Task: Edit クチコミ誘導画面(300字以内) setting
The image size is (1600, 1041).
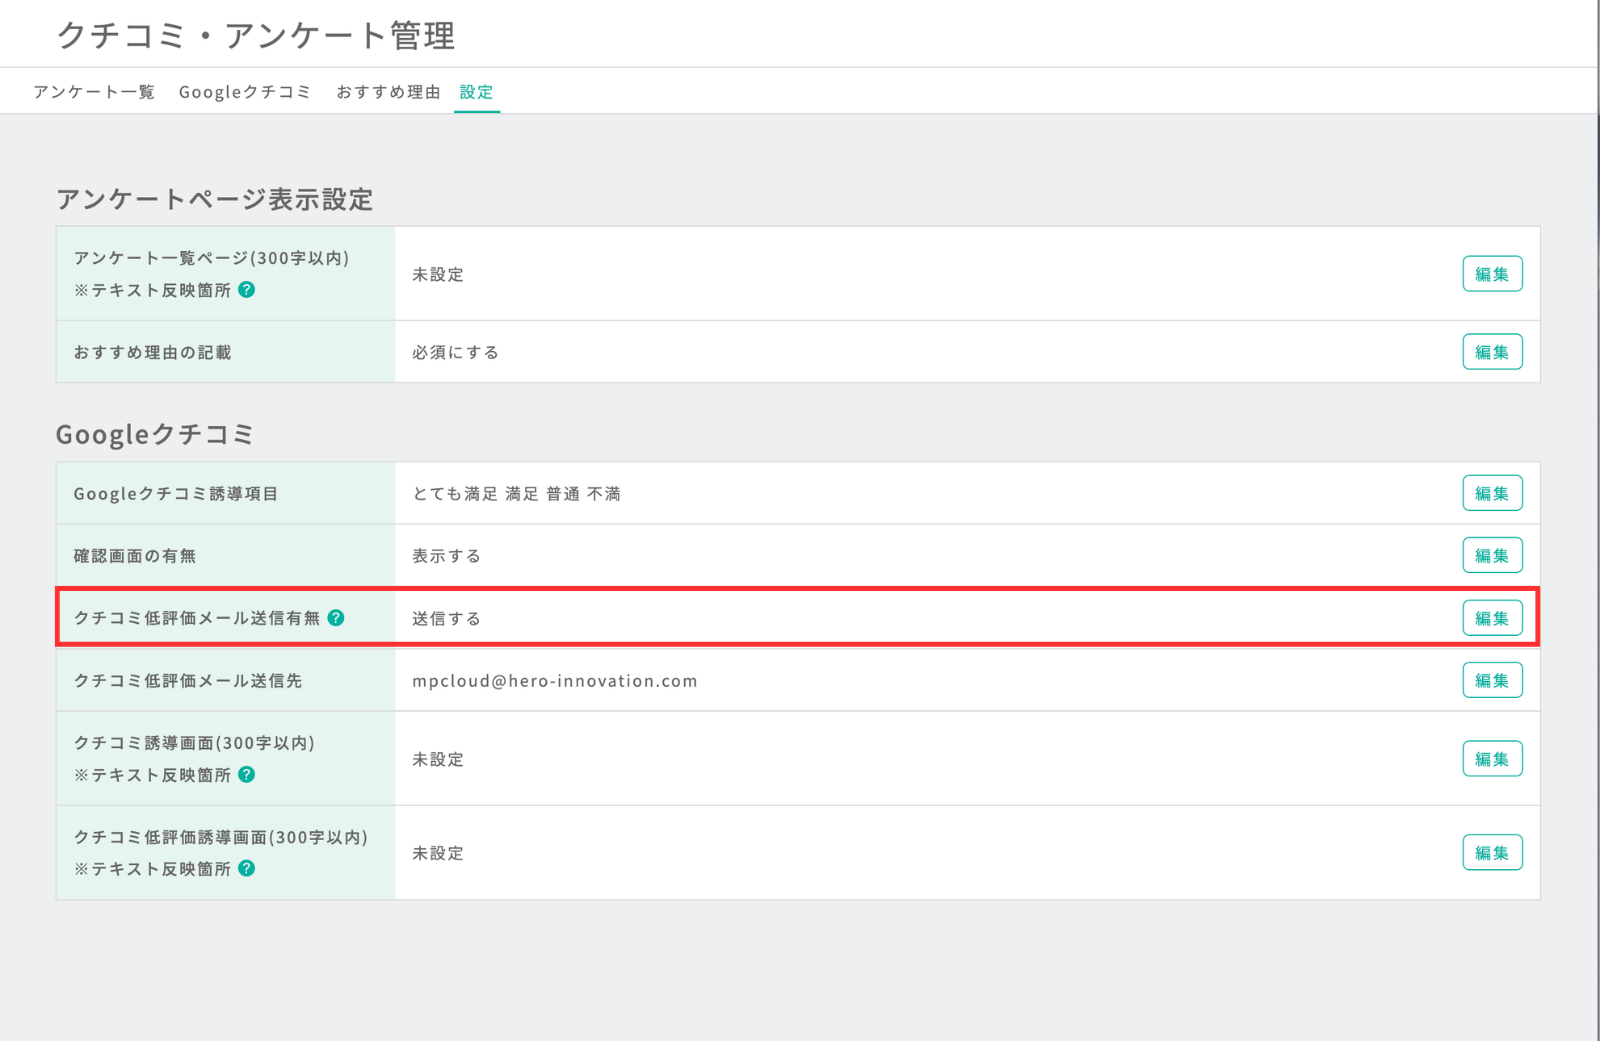Action: click(x=1492, y=759)
